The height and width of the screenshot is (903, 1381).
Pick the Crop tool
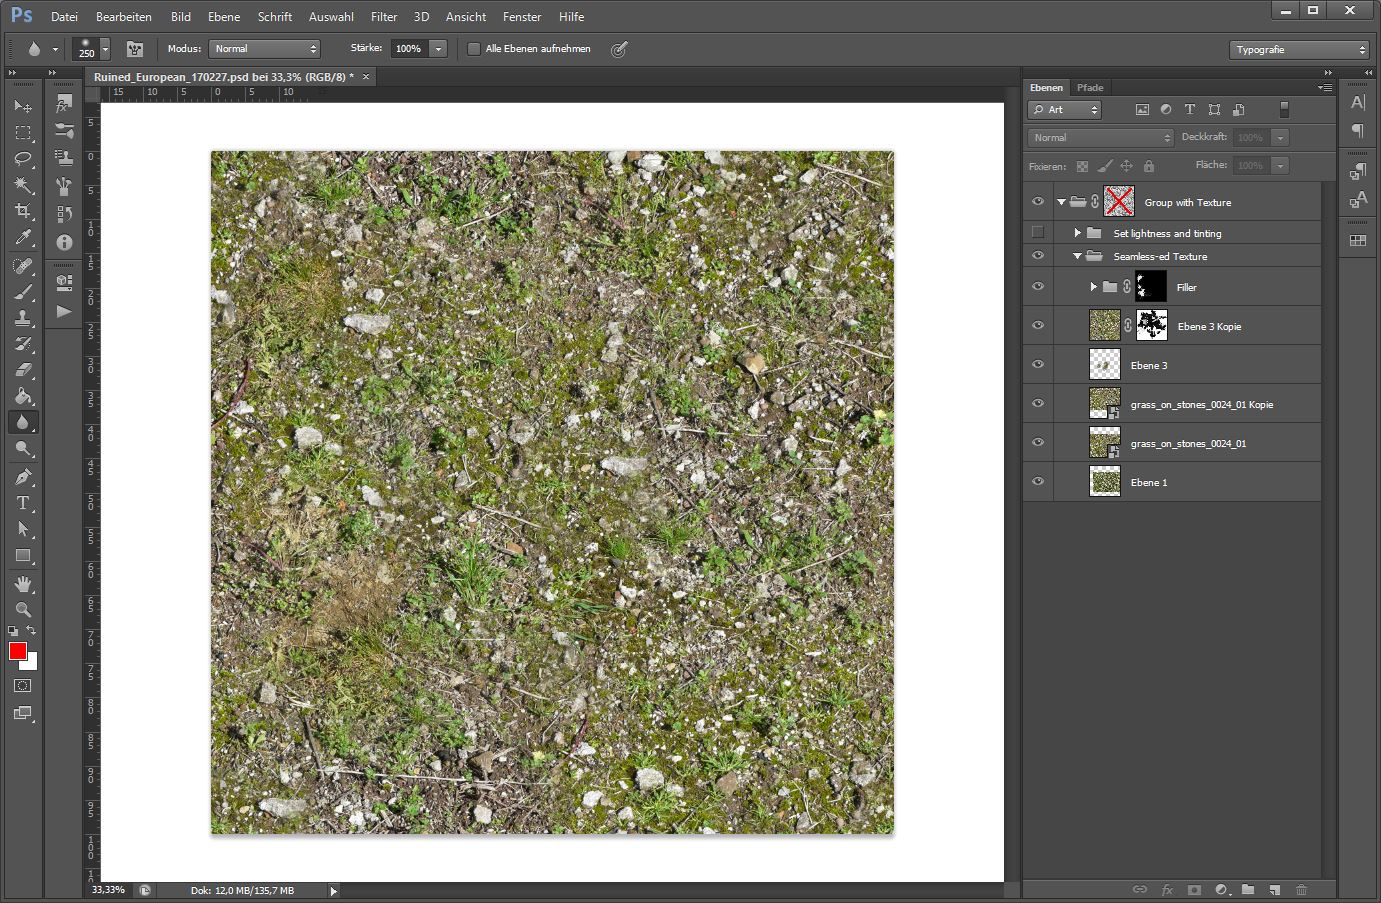(23, 211)
